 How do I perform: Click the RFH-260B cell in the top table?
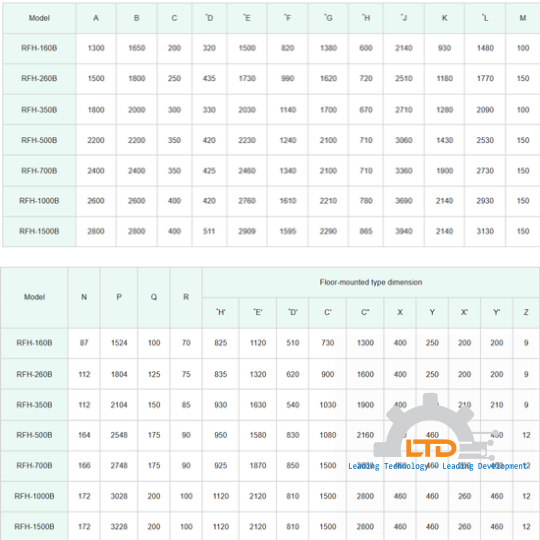39,79
